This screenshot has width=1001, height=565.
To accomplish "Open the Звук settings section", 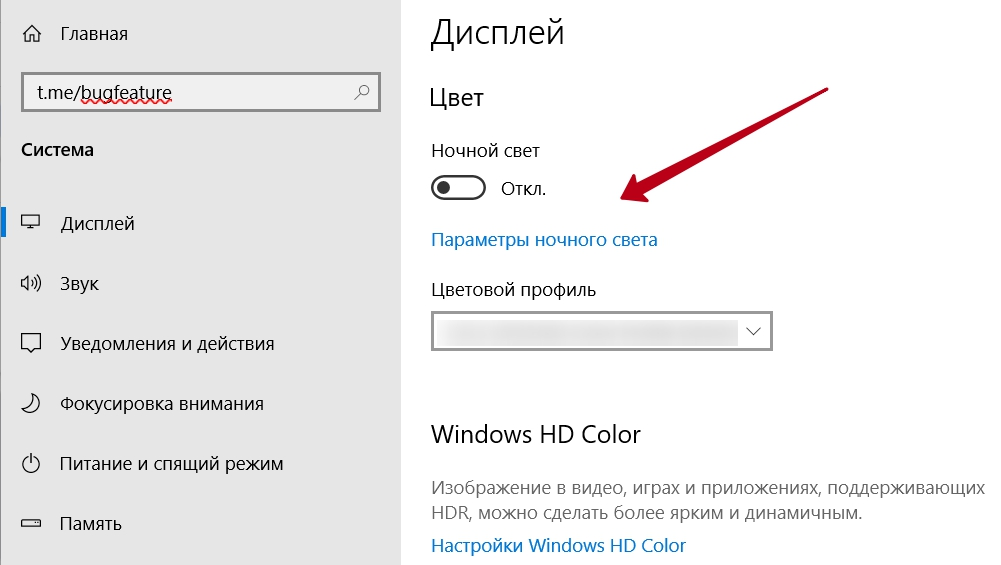I will [79, 284].
